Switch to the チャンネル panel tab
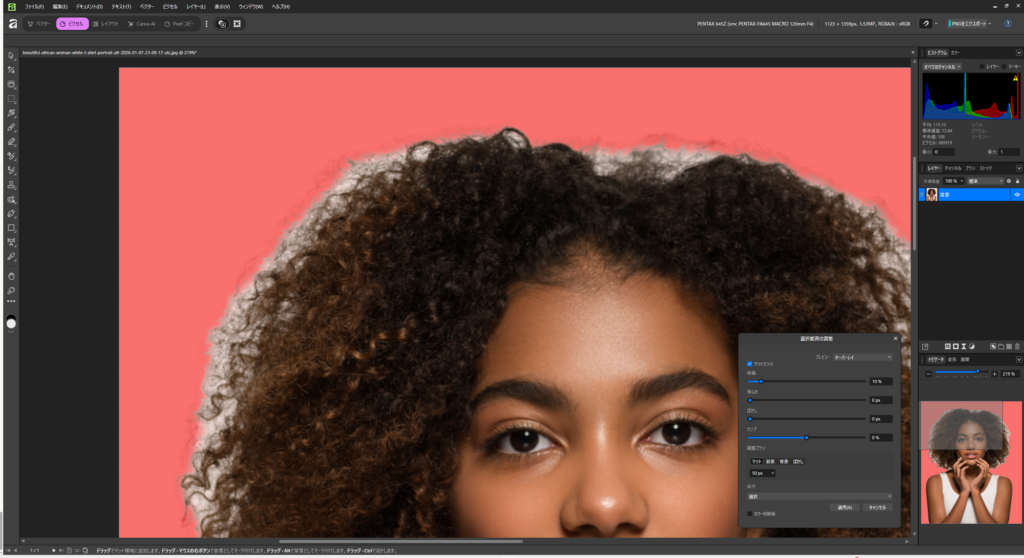The image size is (1024, 558). [953, 168]
